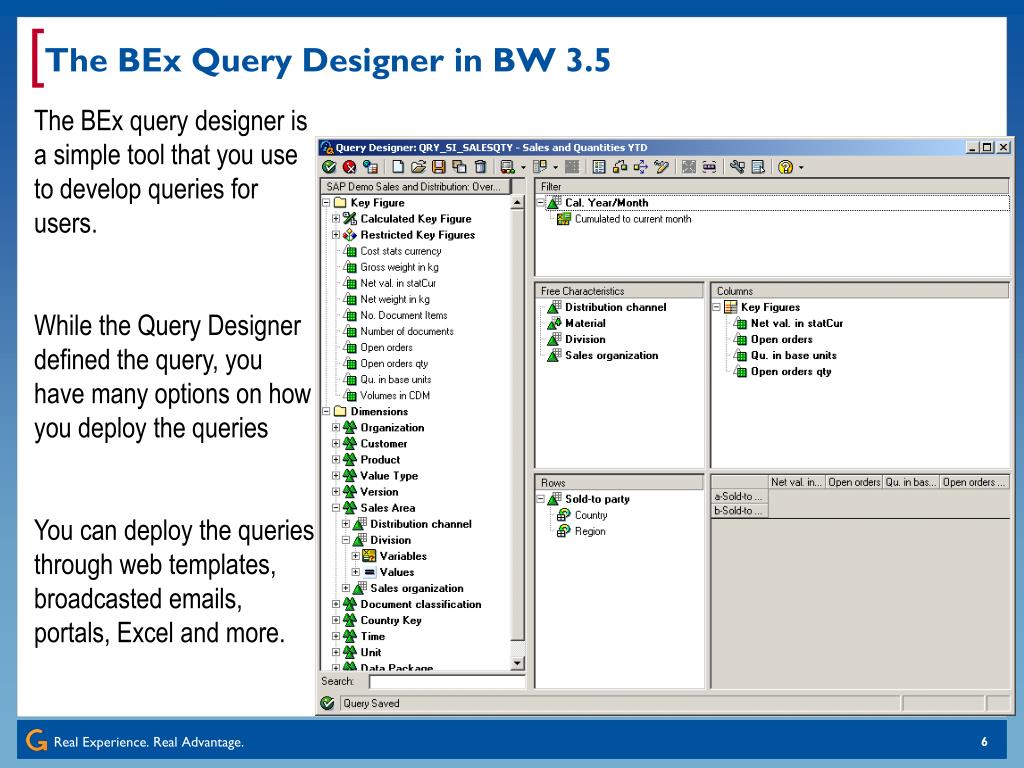
Task: Click the grayed-out expand-arrows icon in toolbar
Action: (688, 167)
